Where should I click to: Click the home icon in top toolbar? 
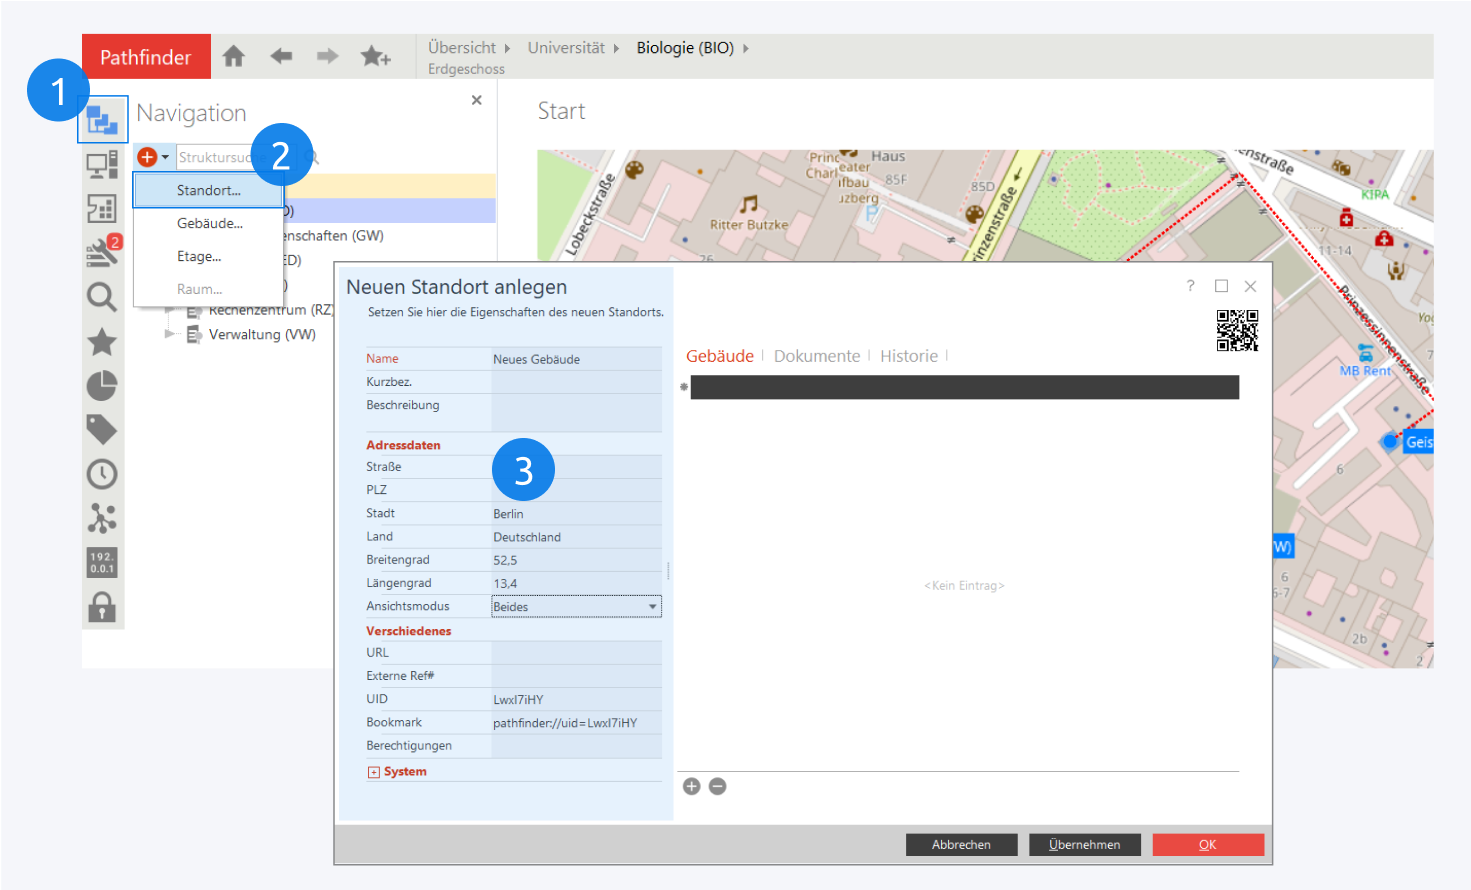click(x=234, y=57)
